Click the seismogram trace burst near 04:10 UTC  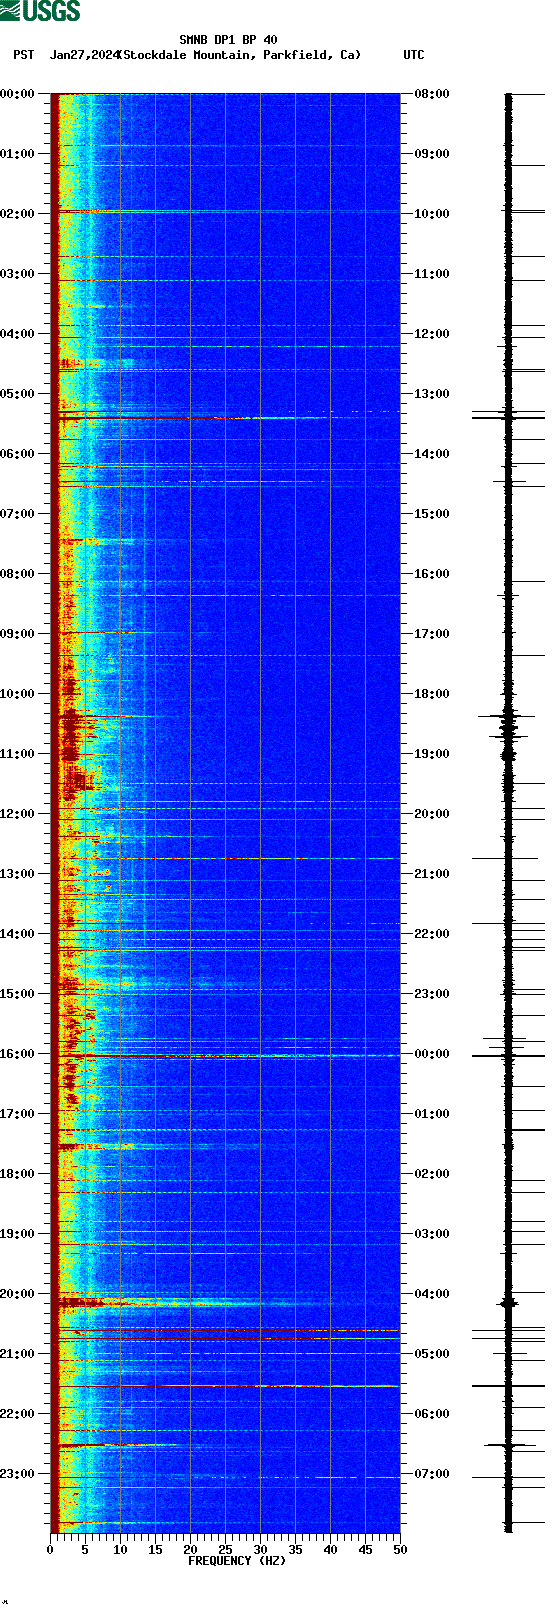[x=509, y=1303]
